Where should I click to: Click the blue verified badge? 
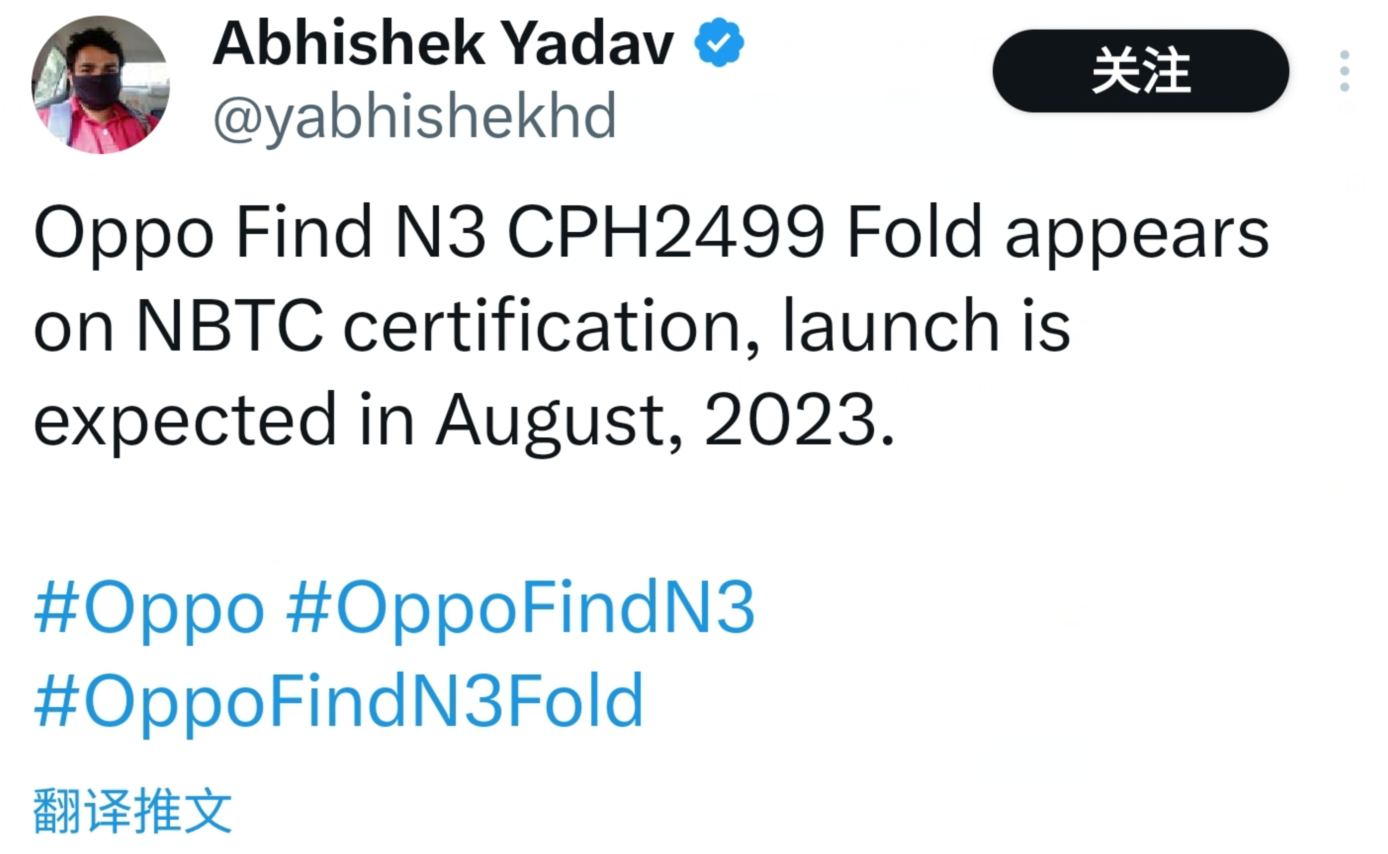[x=719, y=44]
